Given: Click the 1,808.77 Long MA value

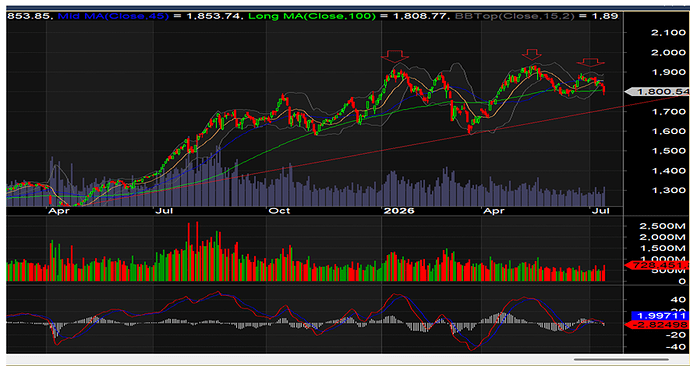Looking at the screenshot, I should (420, 16).
